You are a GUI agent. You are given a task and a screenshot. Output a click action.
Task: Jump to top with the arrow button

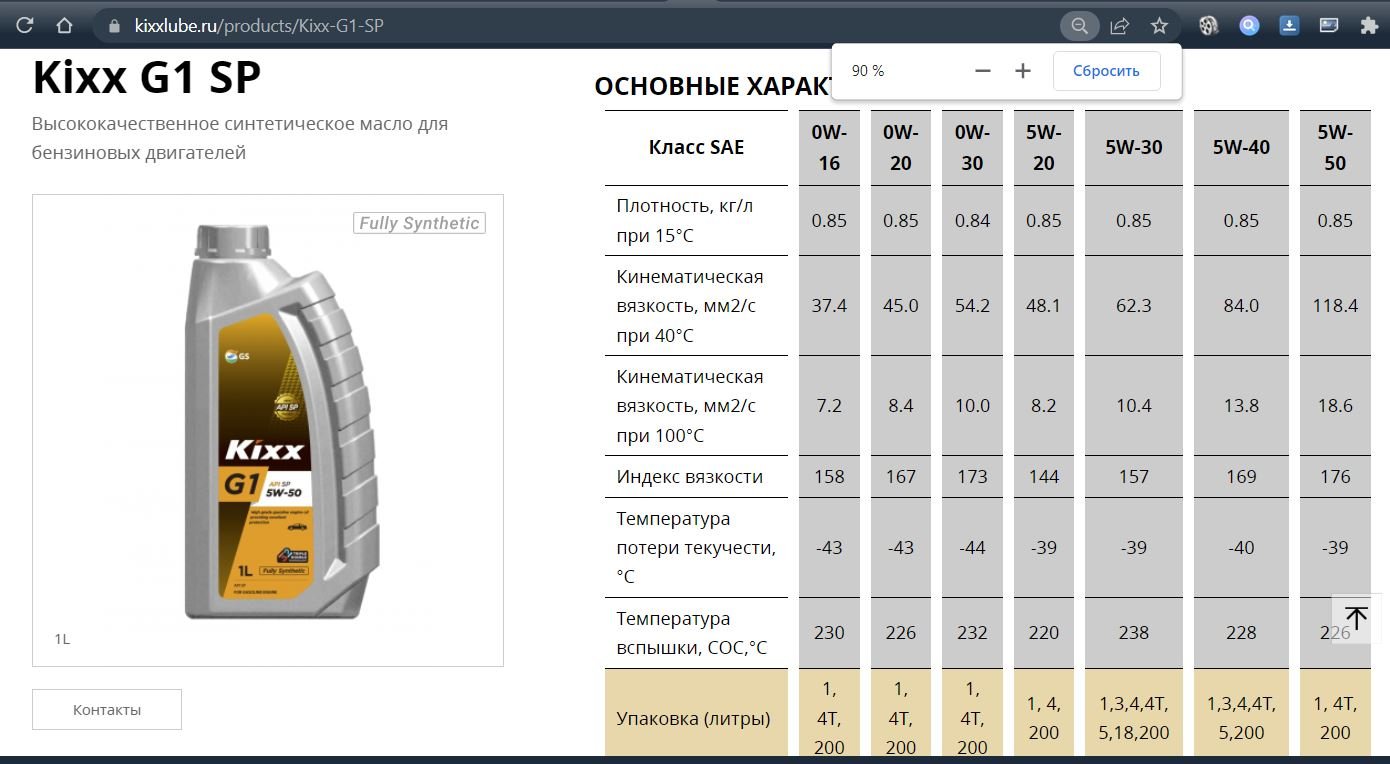pos(1356,618)
